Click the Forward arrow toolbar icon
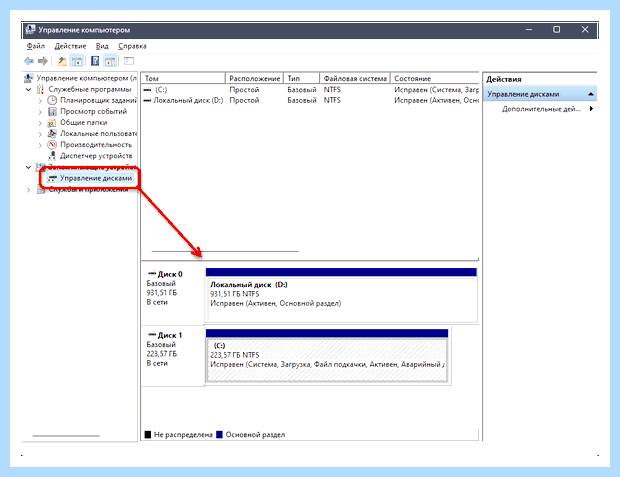 [43, 61]
